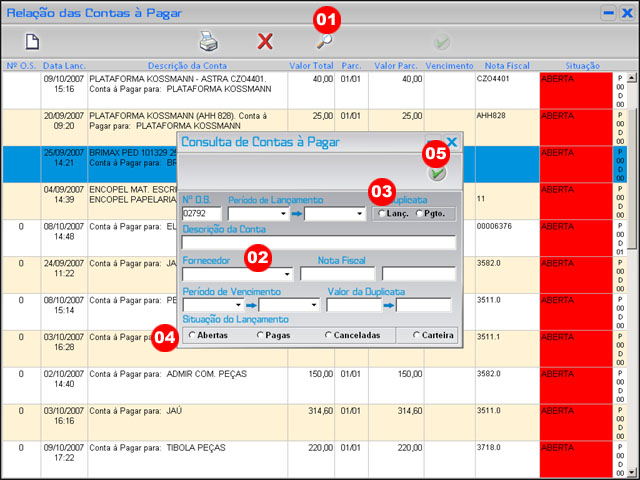Click the red X delete icon
Image resolution: width=640 pixels, height=480 pixels.
[x=265, y=42]
